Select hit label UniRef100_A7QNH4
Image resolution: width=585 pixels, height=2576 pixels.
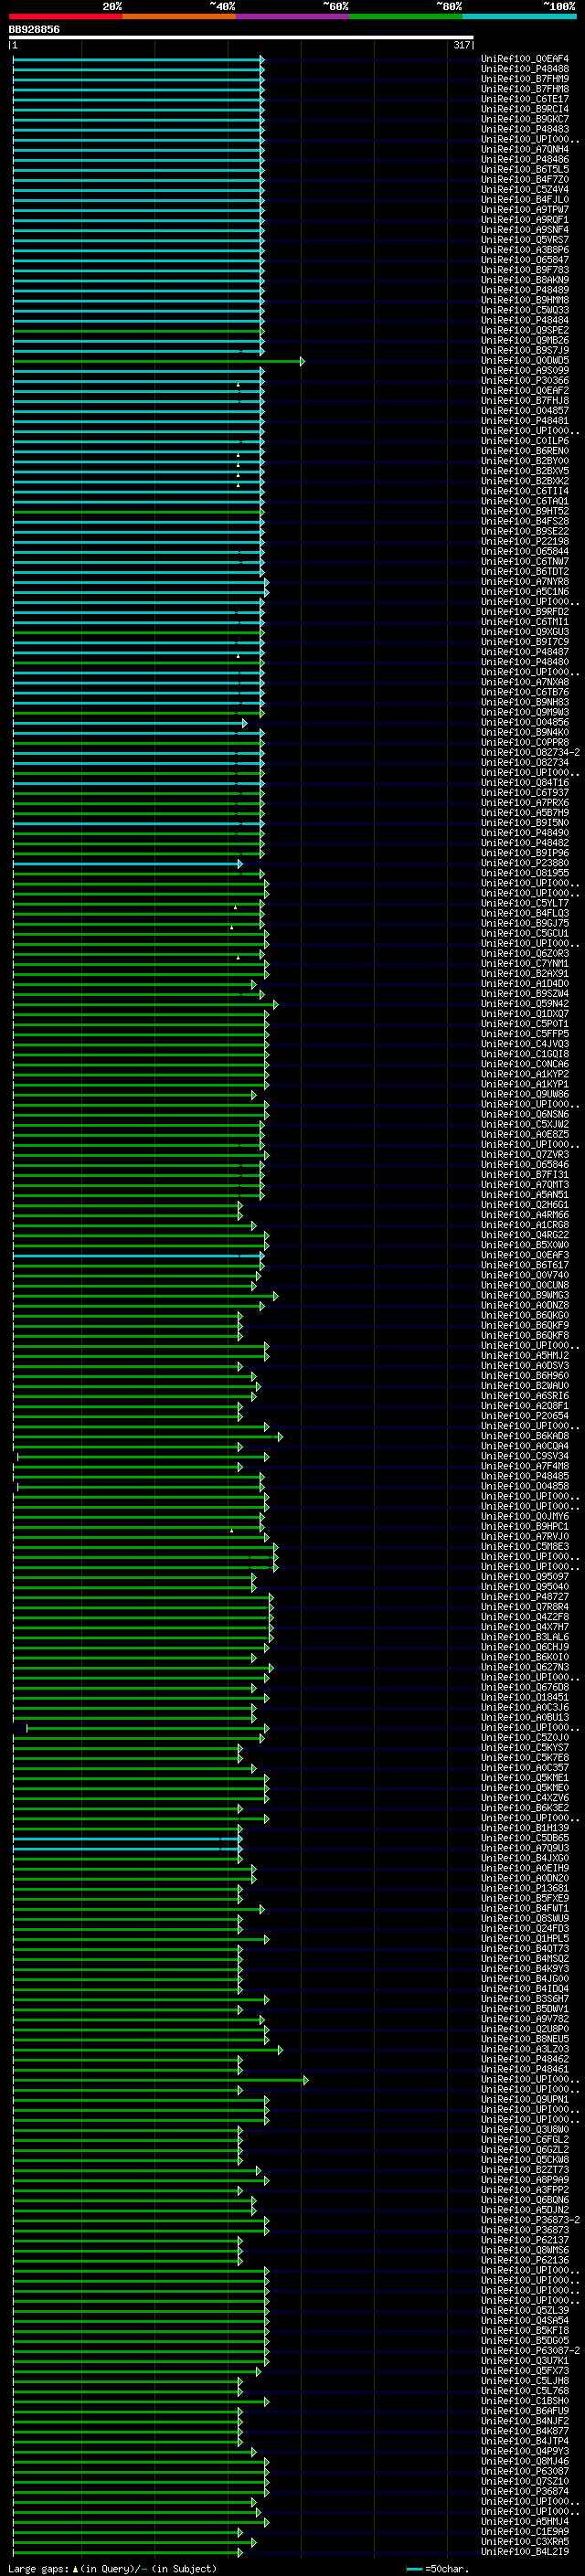(525, 149)
